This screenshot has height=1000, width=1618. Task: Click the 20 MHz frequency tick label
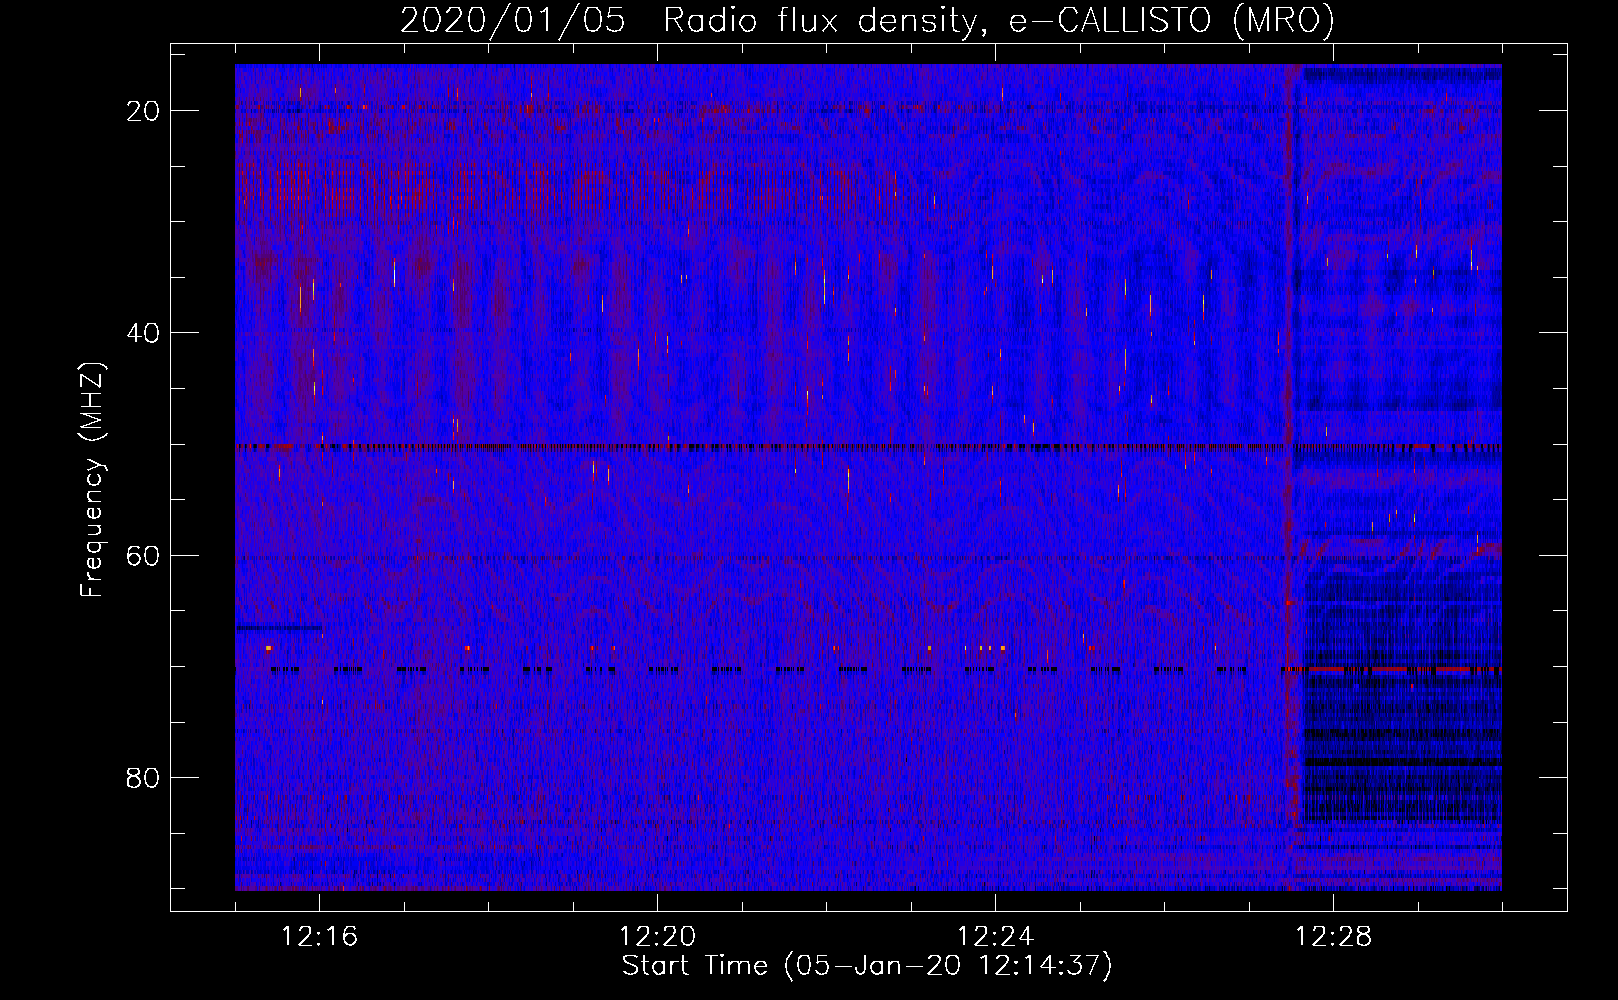tap(143, 111)
